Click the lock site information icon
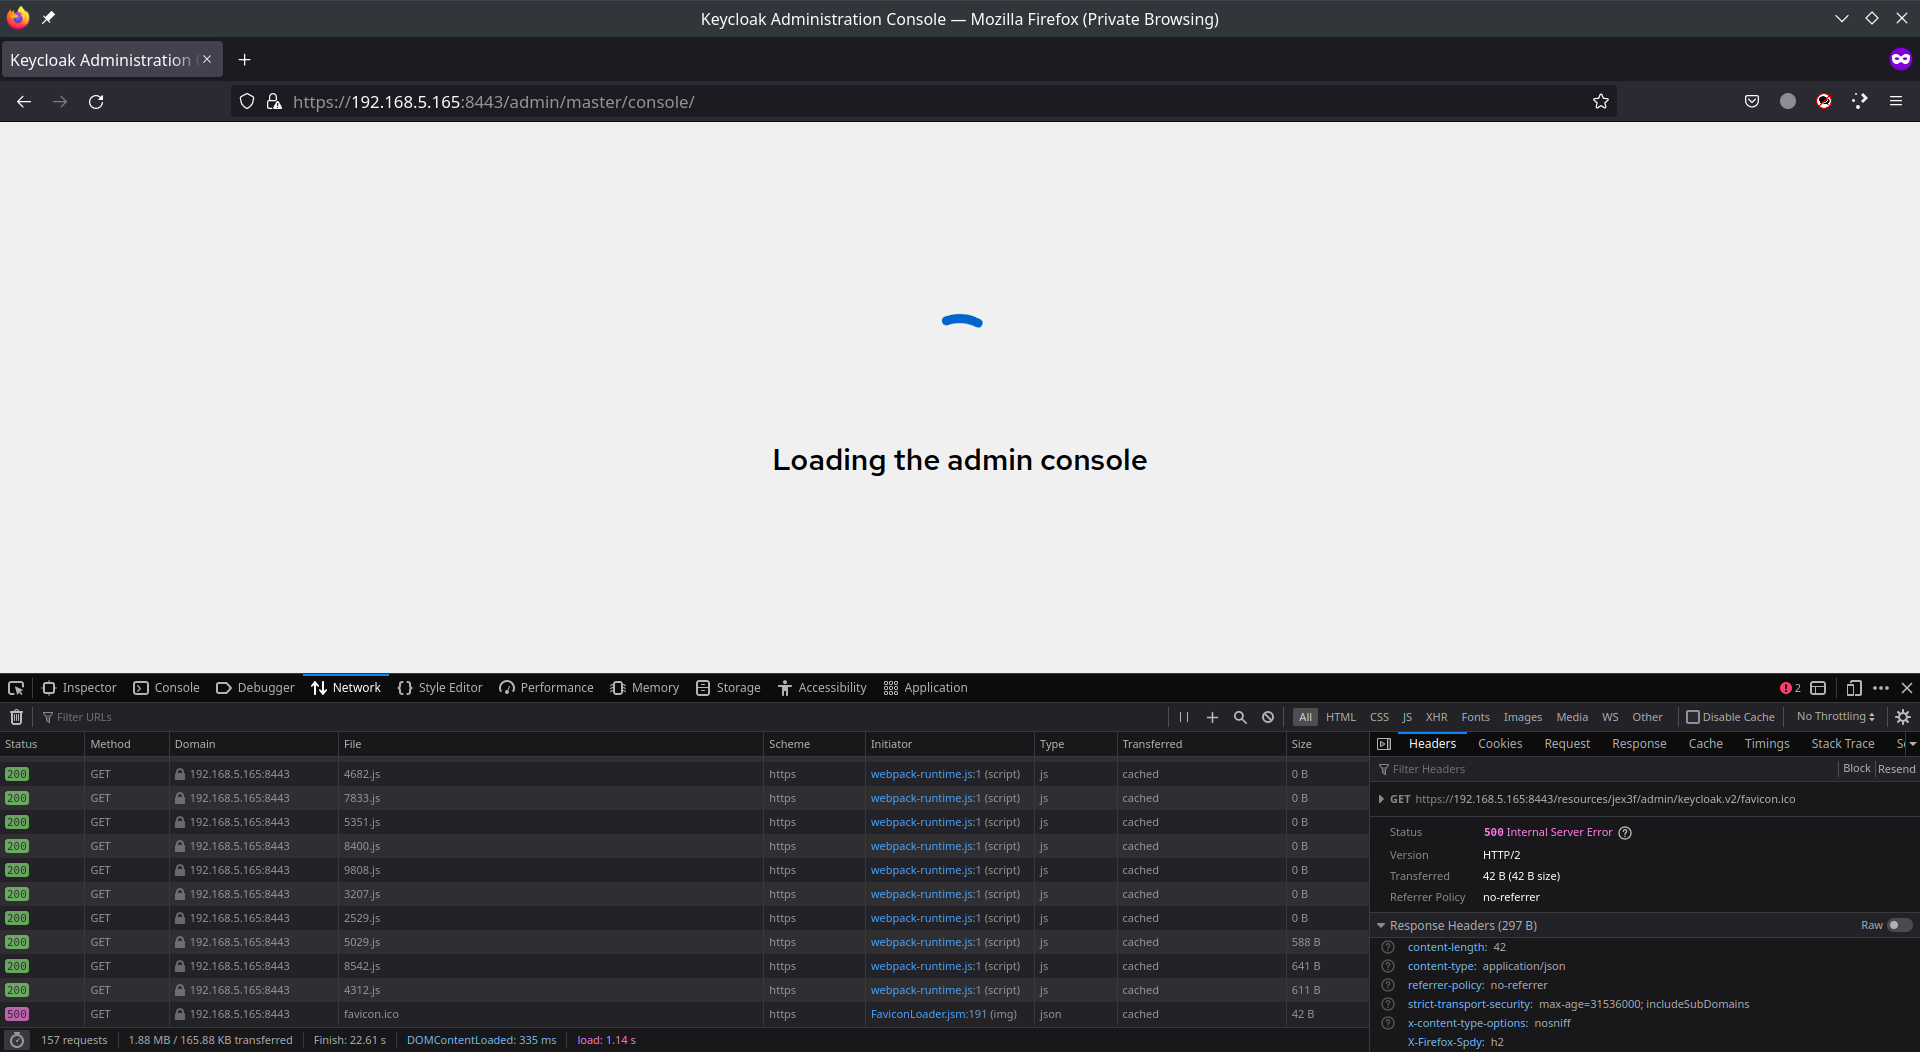The width and height of the screenshot is (1920, 1052). (274, 102)
